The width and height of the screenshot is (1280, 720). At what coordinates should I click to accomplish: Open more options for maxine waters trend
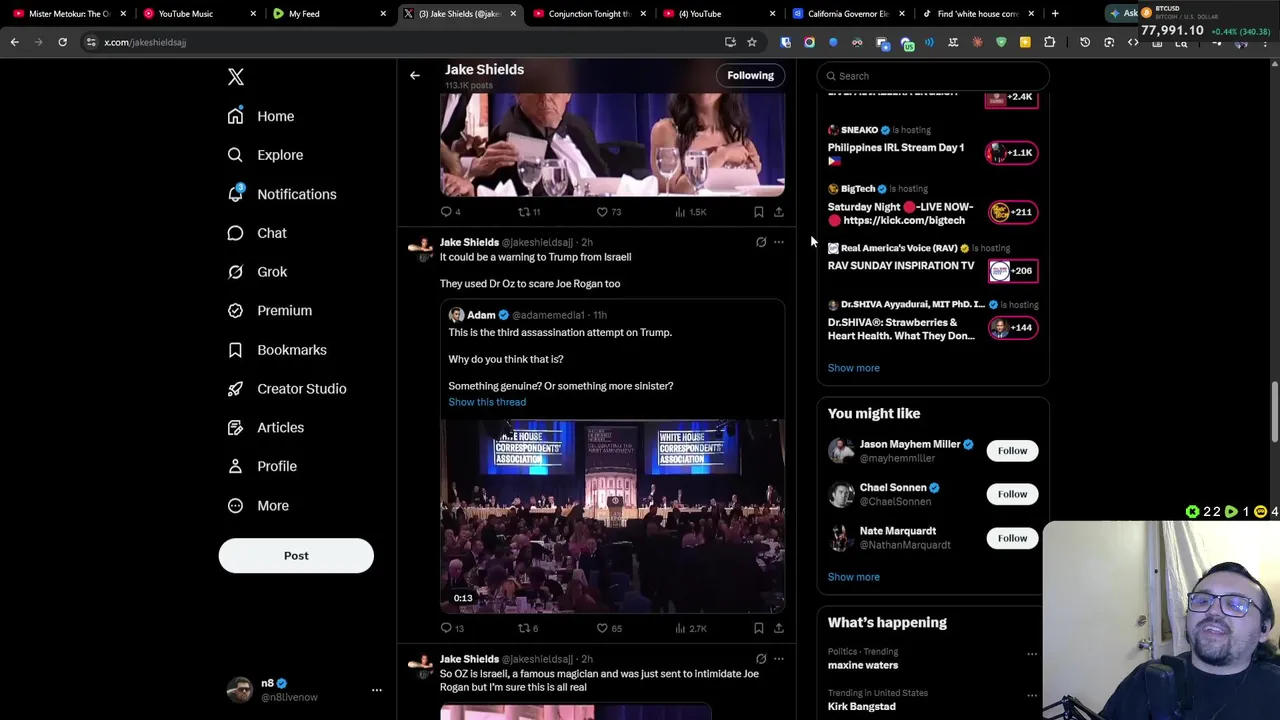click(x=1032, y=654)
